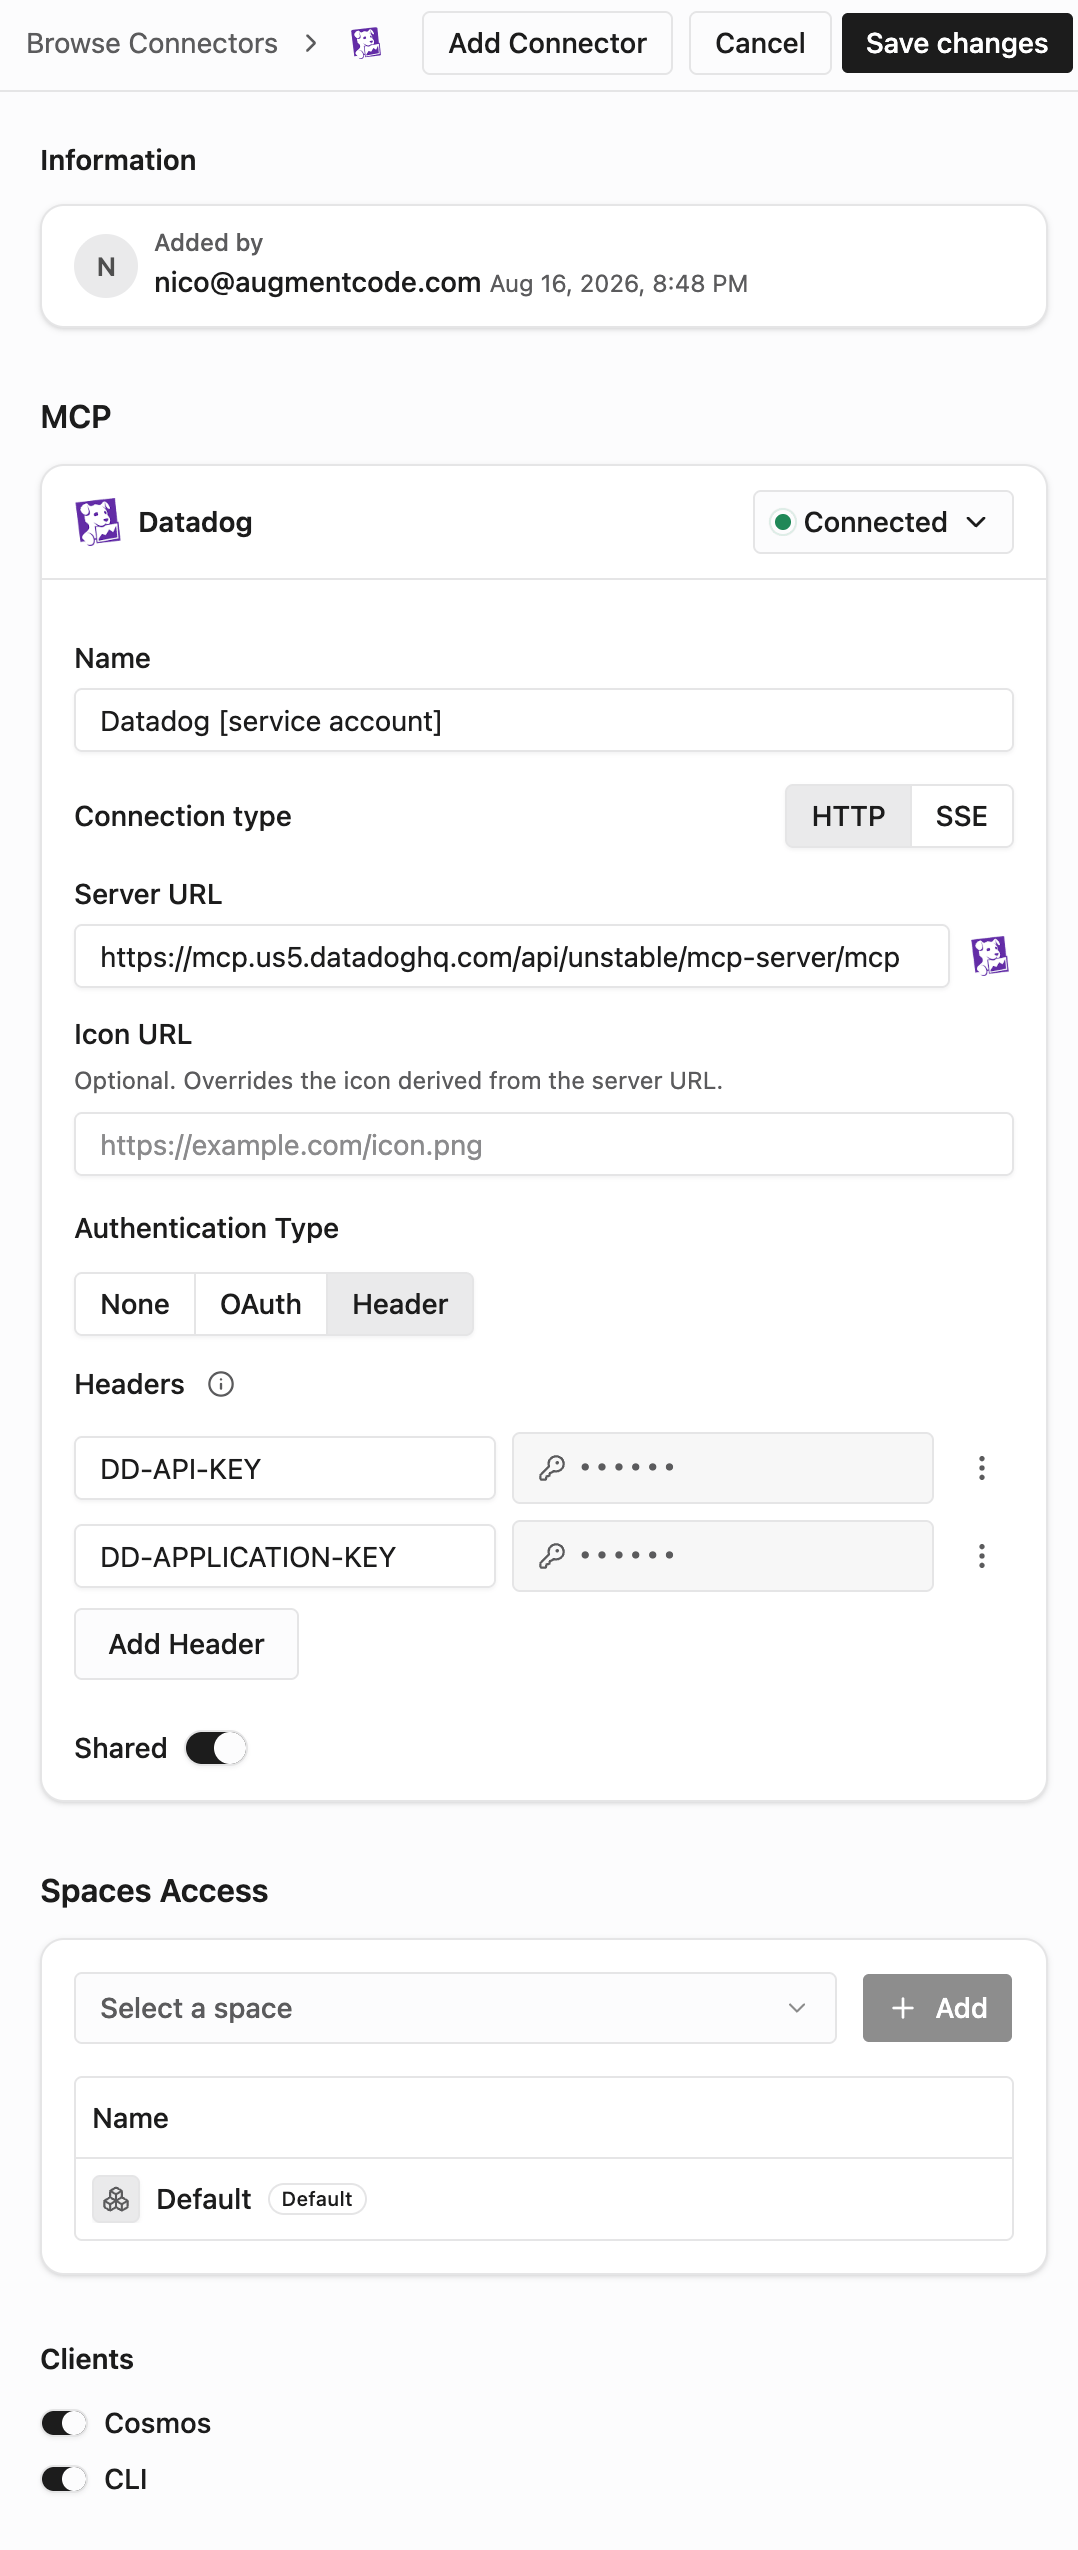Image resolution: width=1078 pixels, height=2550 pixels.
Task: Click the N user avatar
Action: tap(106, 266)
